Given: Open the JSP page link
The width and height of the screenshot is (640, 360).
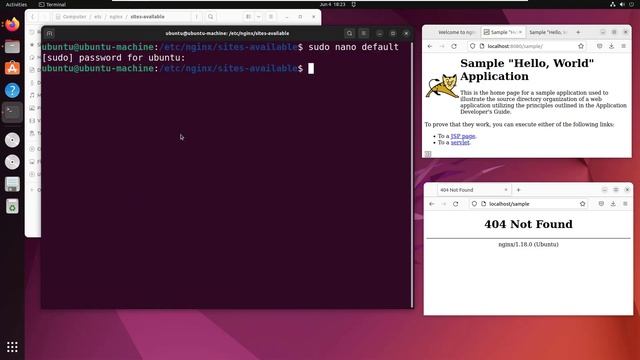Looking at the screenshot, I should 462,136.
